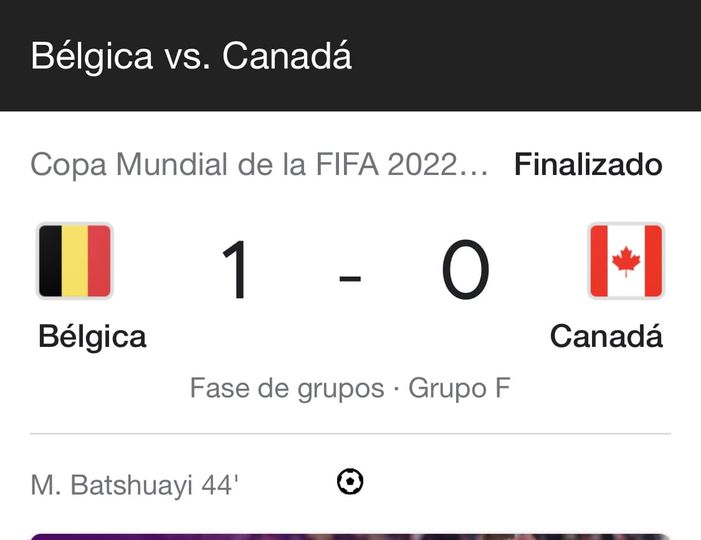Click the dash between the scores
The height and width of the screenshot is (540, 701).
[x=350, y=277]
